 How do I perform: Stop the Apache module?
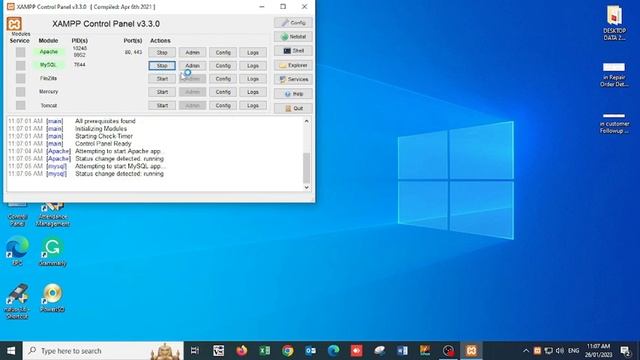pyautogui.click(x=162, y=52)
